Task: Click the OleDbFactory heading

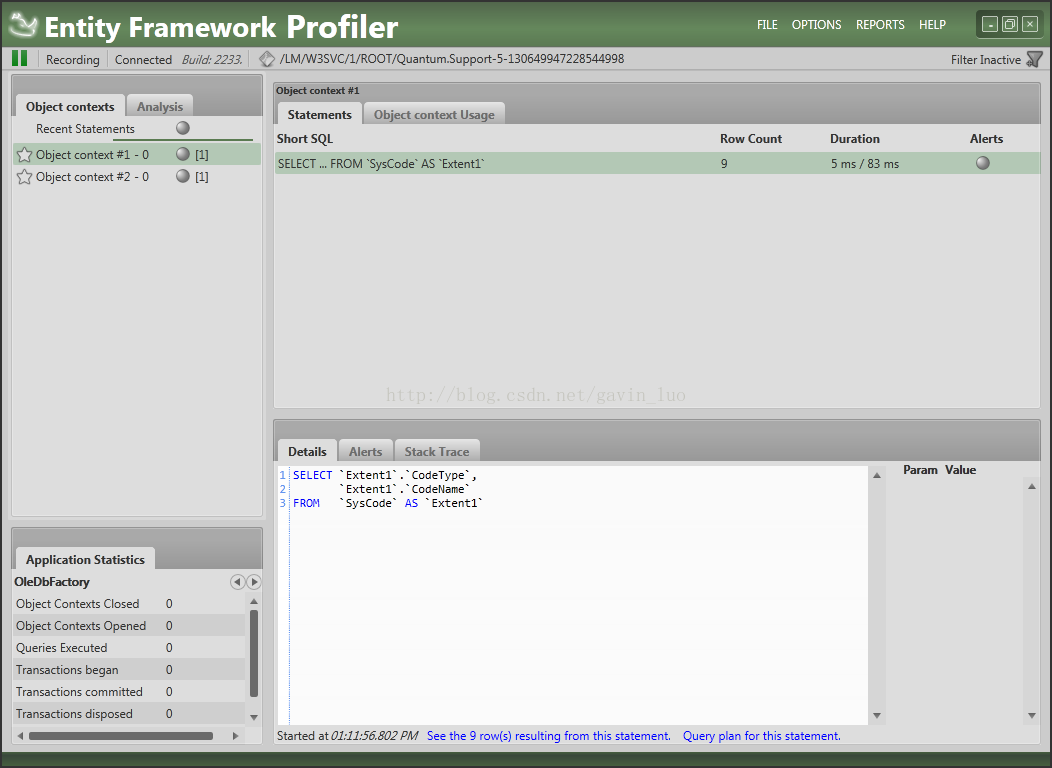Action: pos(52,582)
